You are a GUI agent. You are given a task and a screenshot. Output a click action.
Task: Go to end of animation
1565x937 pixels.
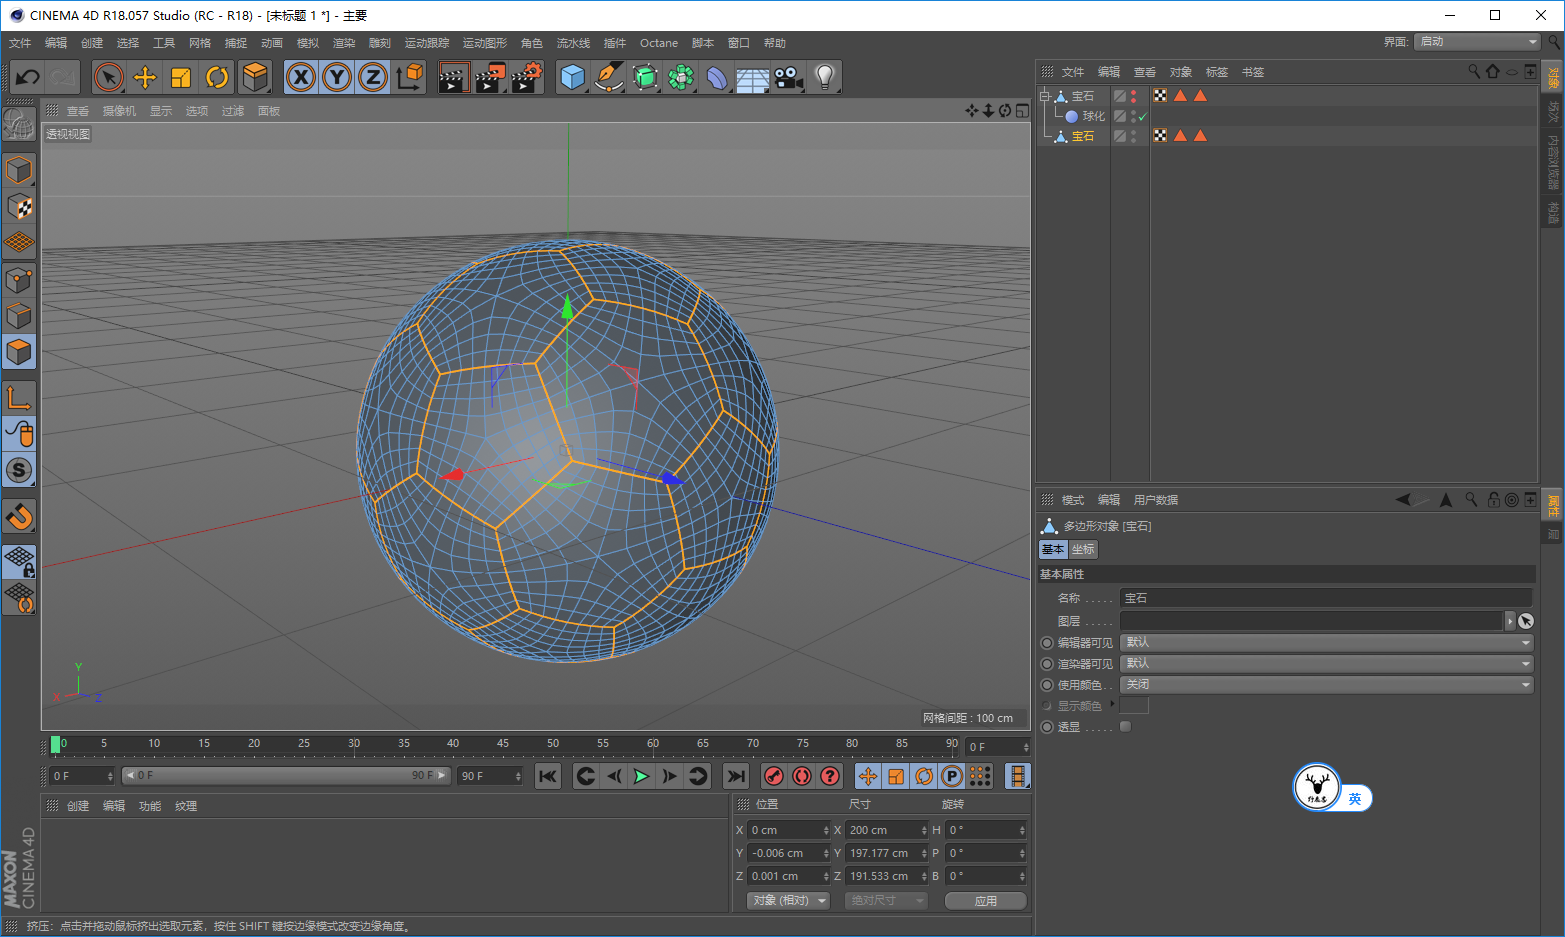tap(736, 776)
